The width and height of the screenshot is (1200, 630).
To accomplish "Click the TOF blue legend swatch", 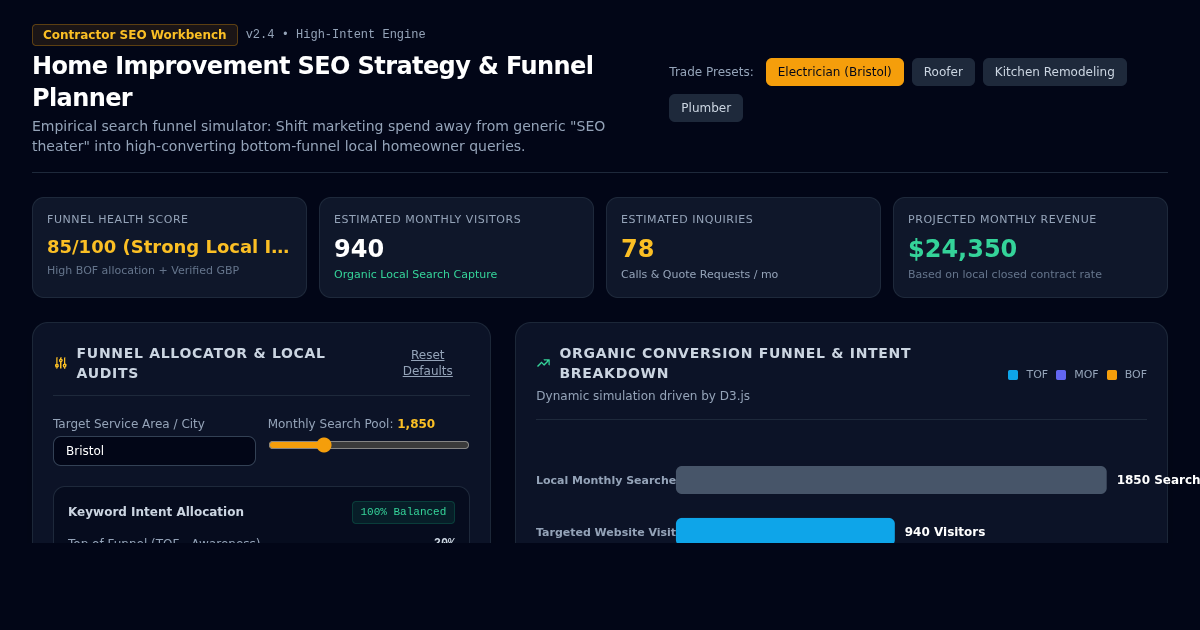I will [x=1013, y=375].
